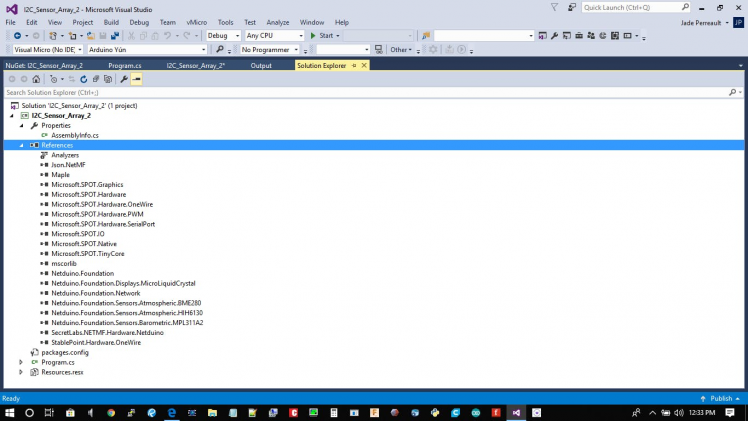Click the serial monitor icon on the Visual Micro toolbar

378,50
